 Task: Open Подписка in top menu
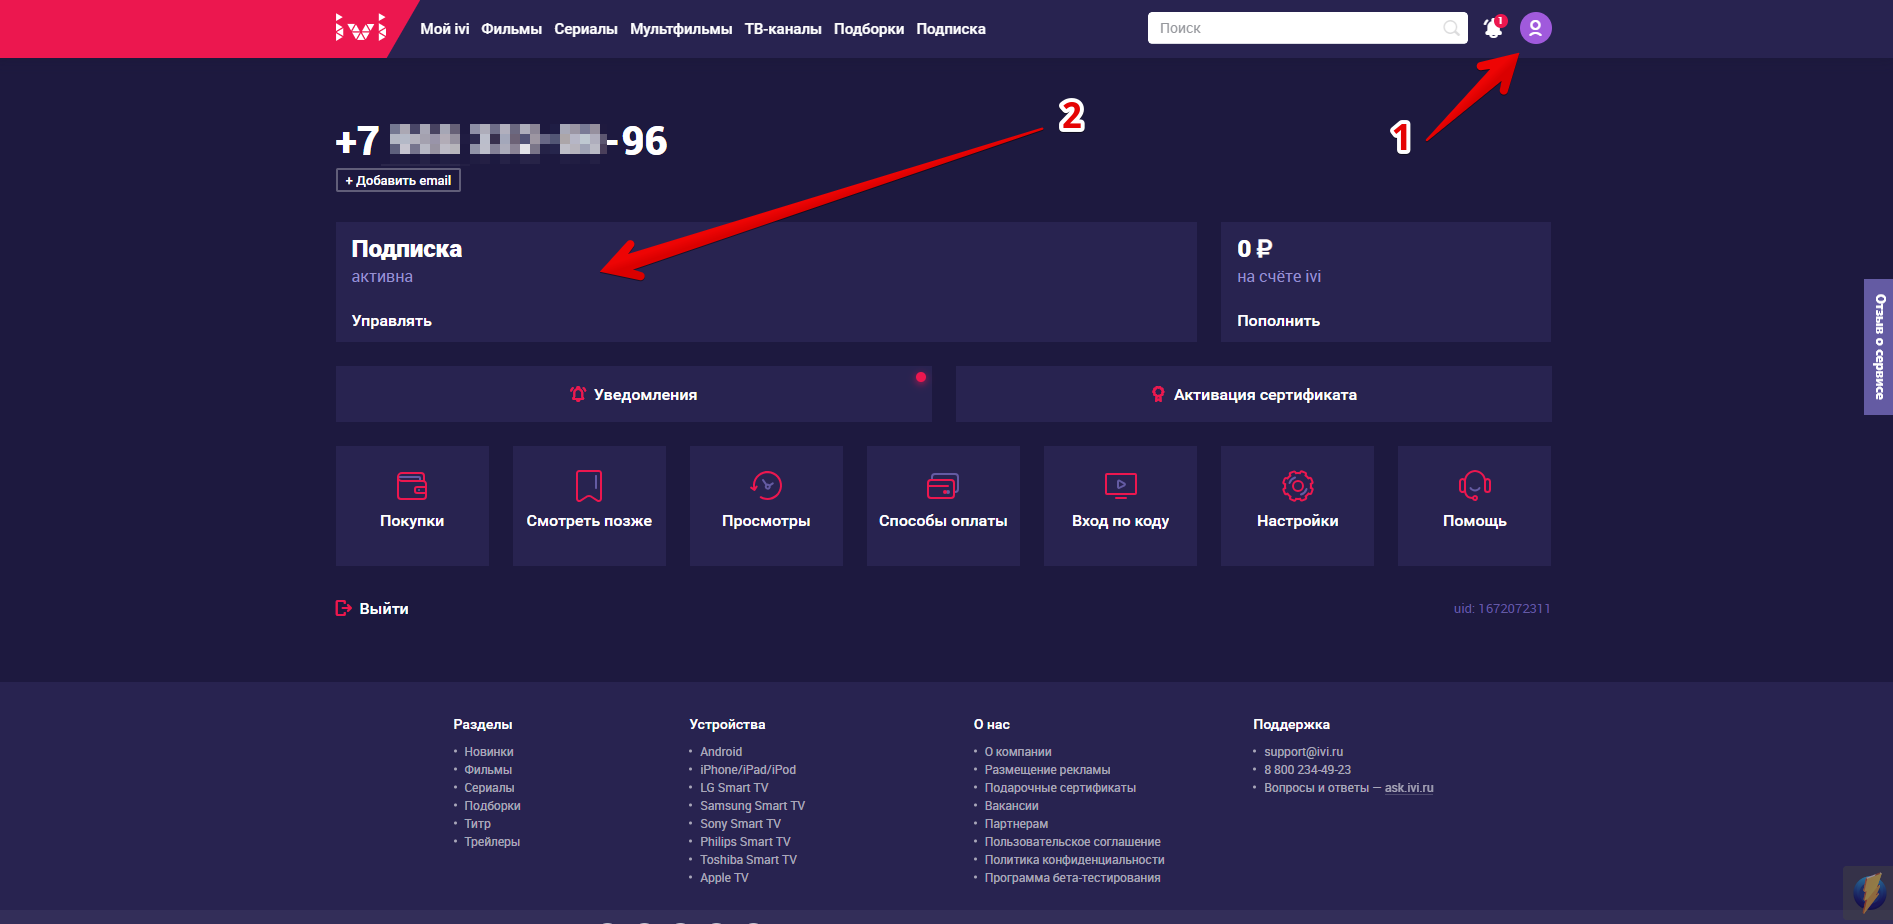pyautogui.click(x=951, y=29)
